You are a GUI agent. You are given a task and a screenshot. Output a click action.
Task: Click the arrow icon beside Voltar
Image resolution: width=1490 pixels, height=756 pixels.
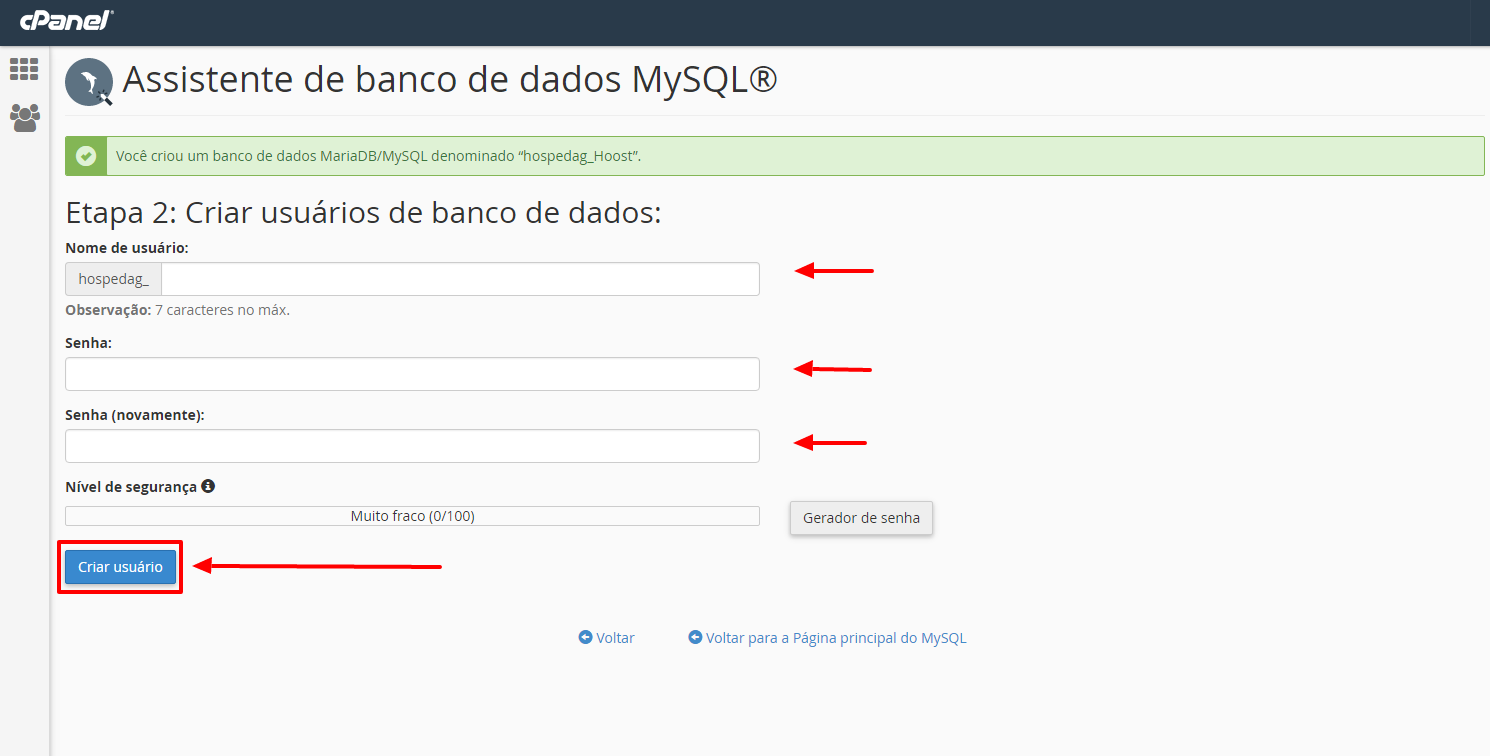click(585, 638)
